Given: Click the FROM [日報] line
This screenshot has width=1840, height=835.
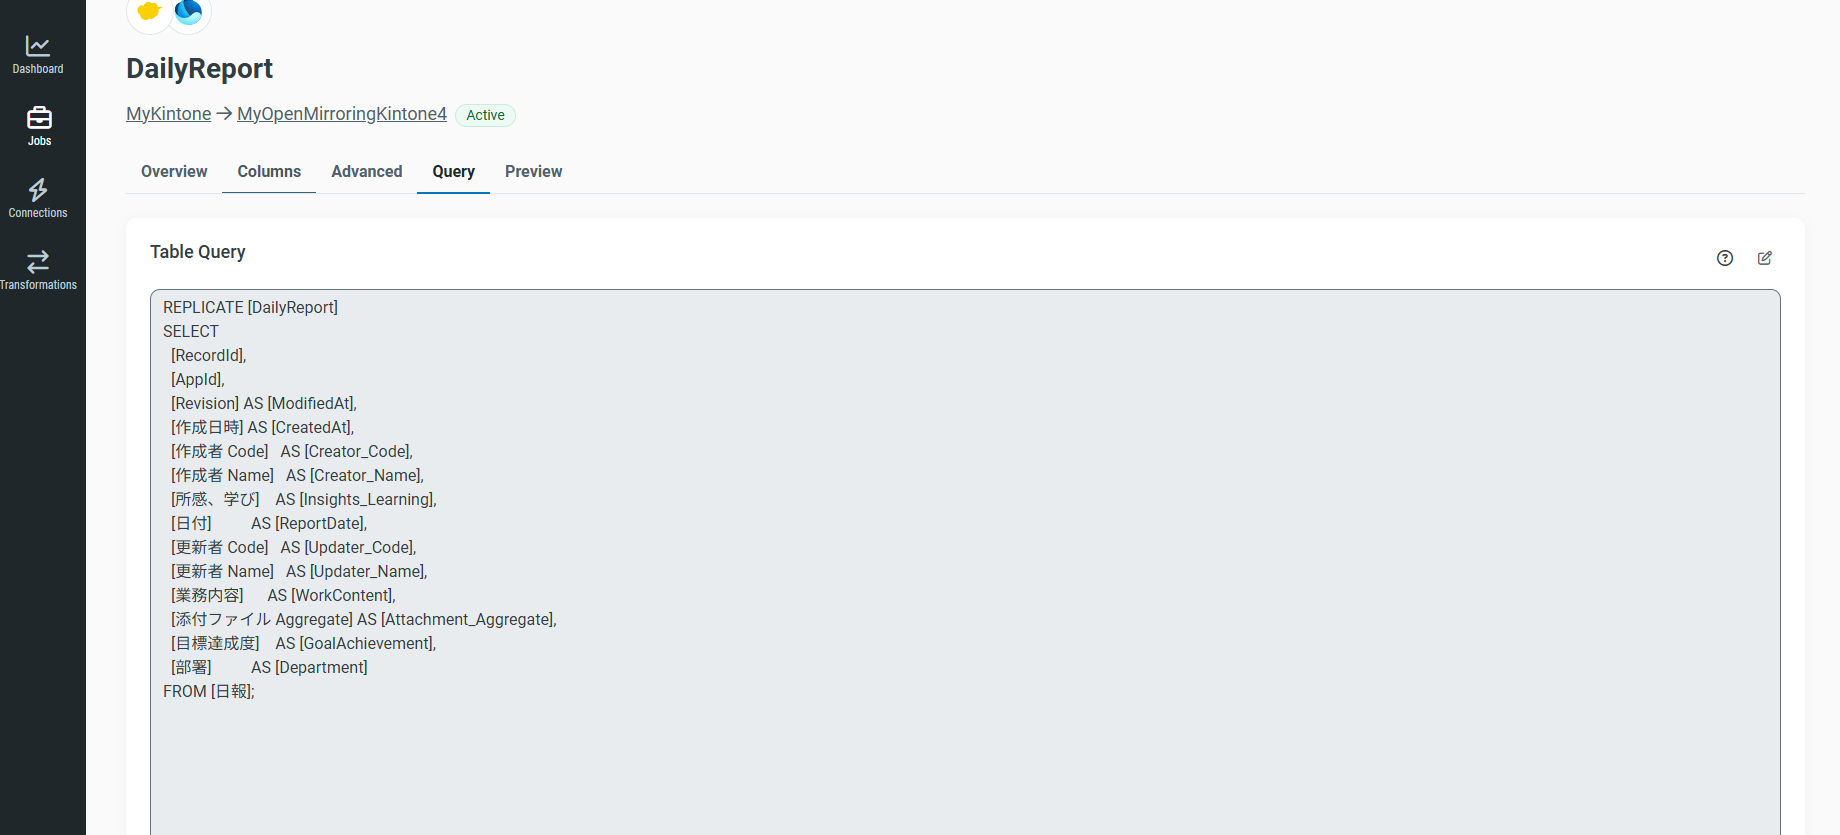Looking at the screenshot, I should click(x=209, y=691).
